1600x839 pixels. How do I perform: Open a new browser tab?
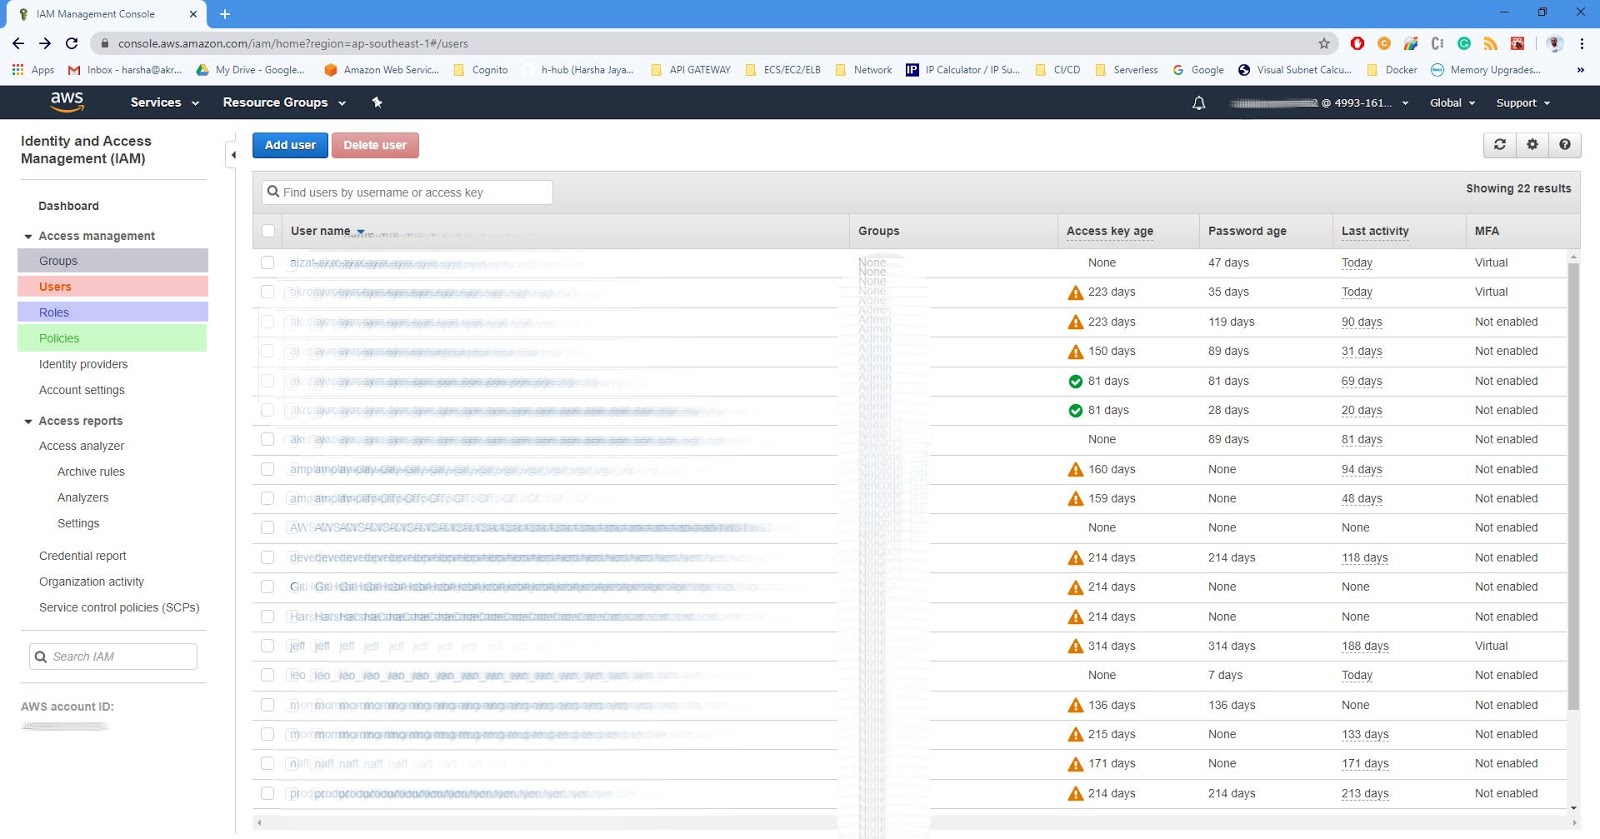[225, 14]
